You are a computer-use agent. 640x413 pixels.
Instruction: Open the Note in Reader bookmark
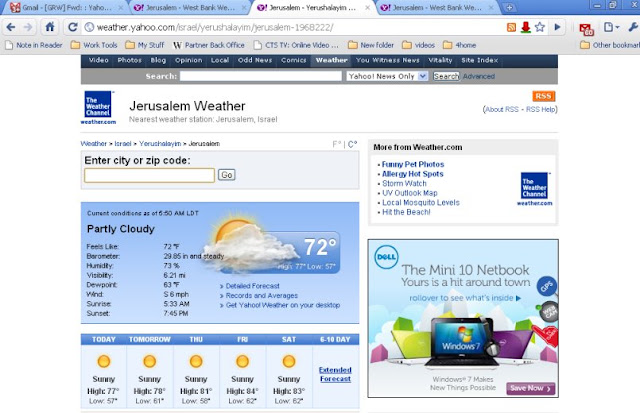click(34, 45)
